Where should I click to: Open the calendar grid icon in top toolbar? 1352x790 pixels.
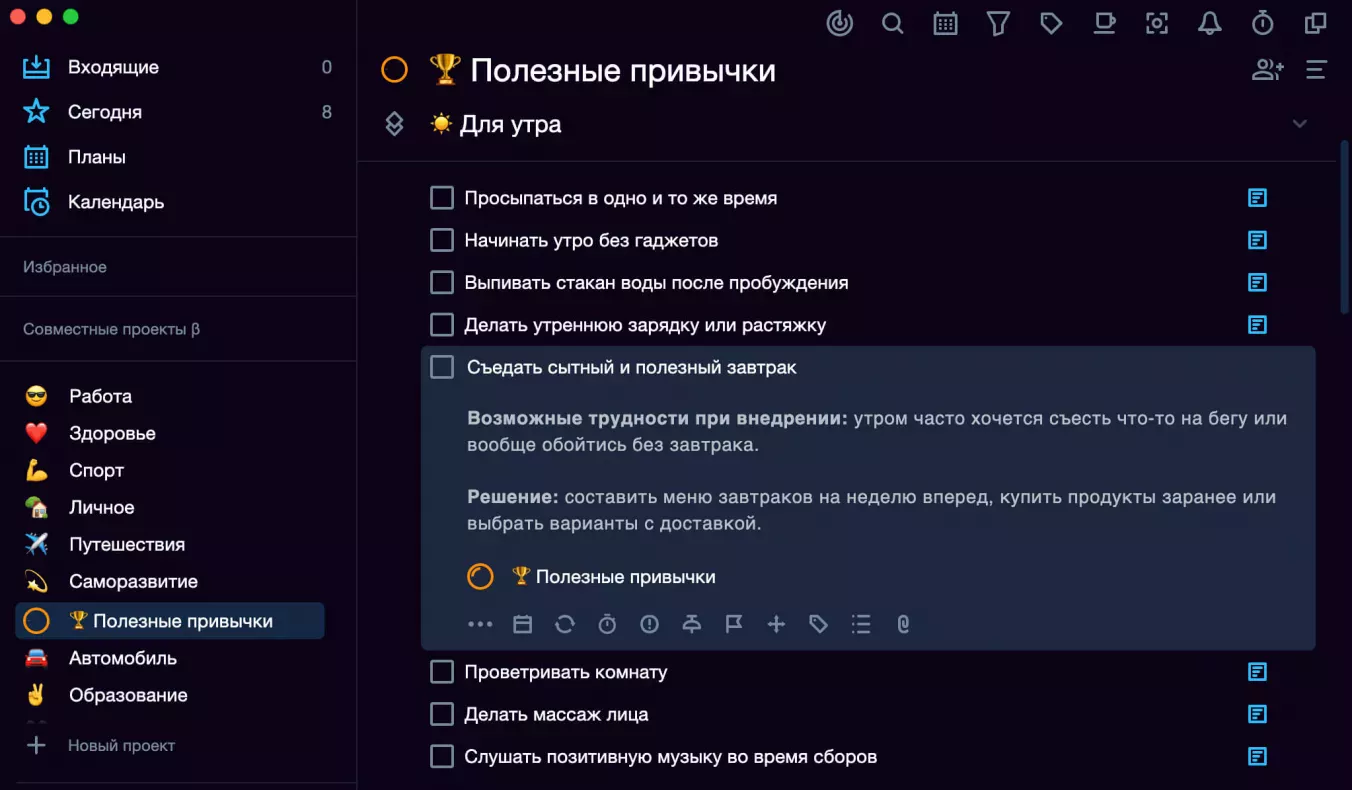(945, 23)
